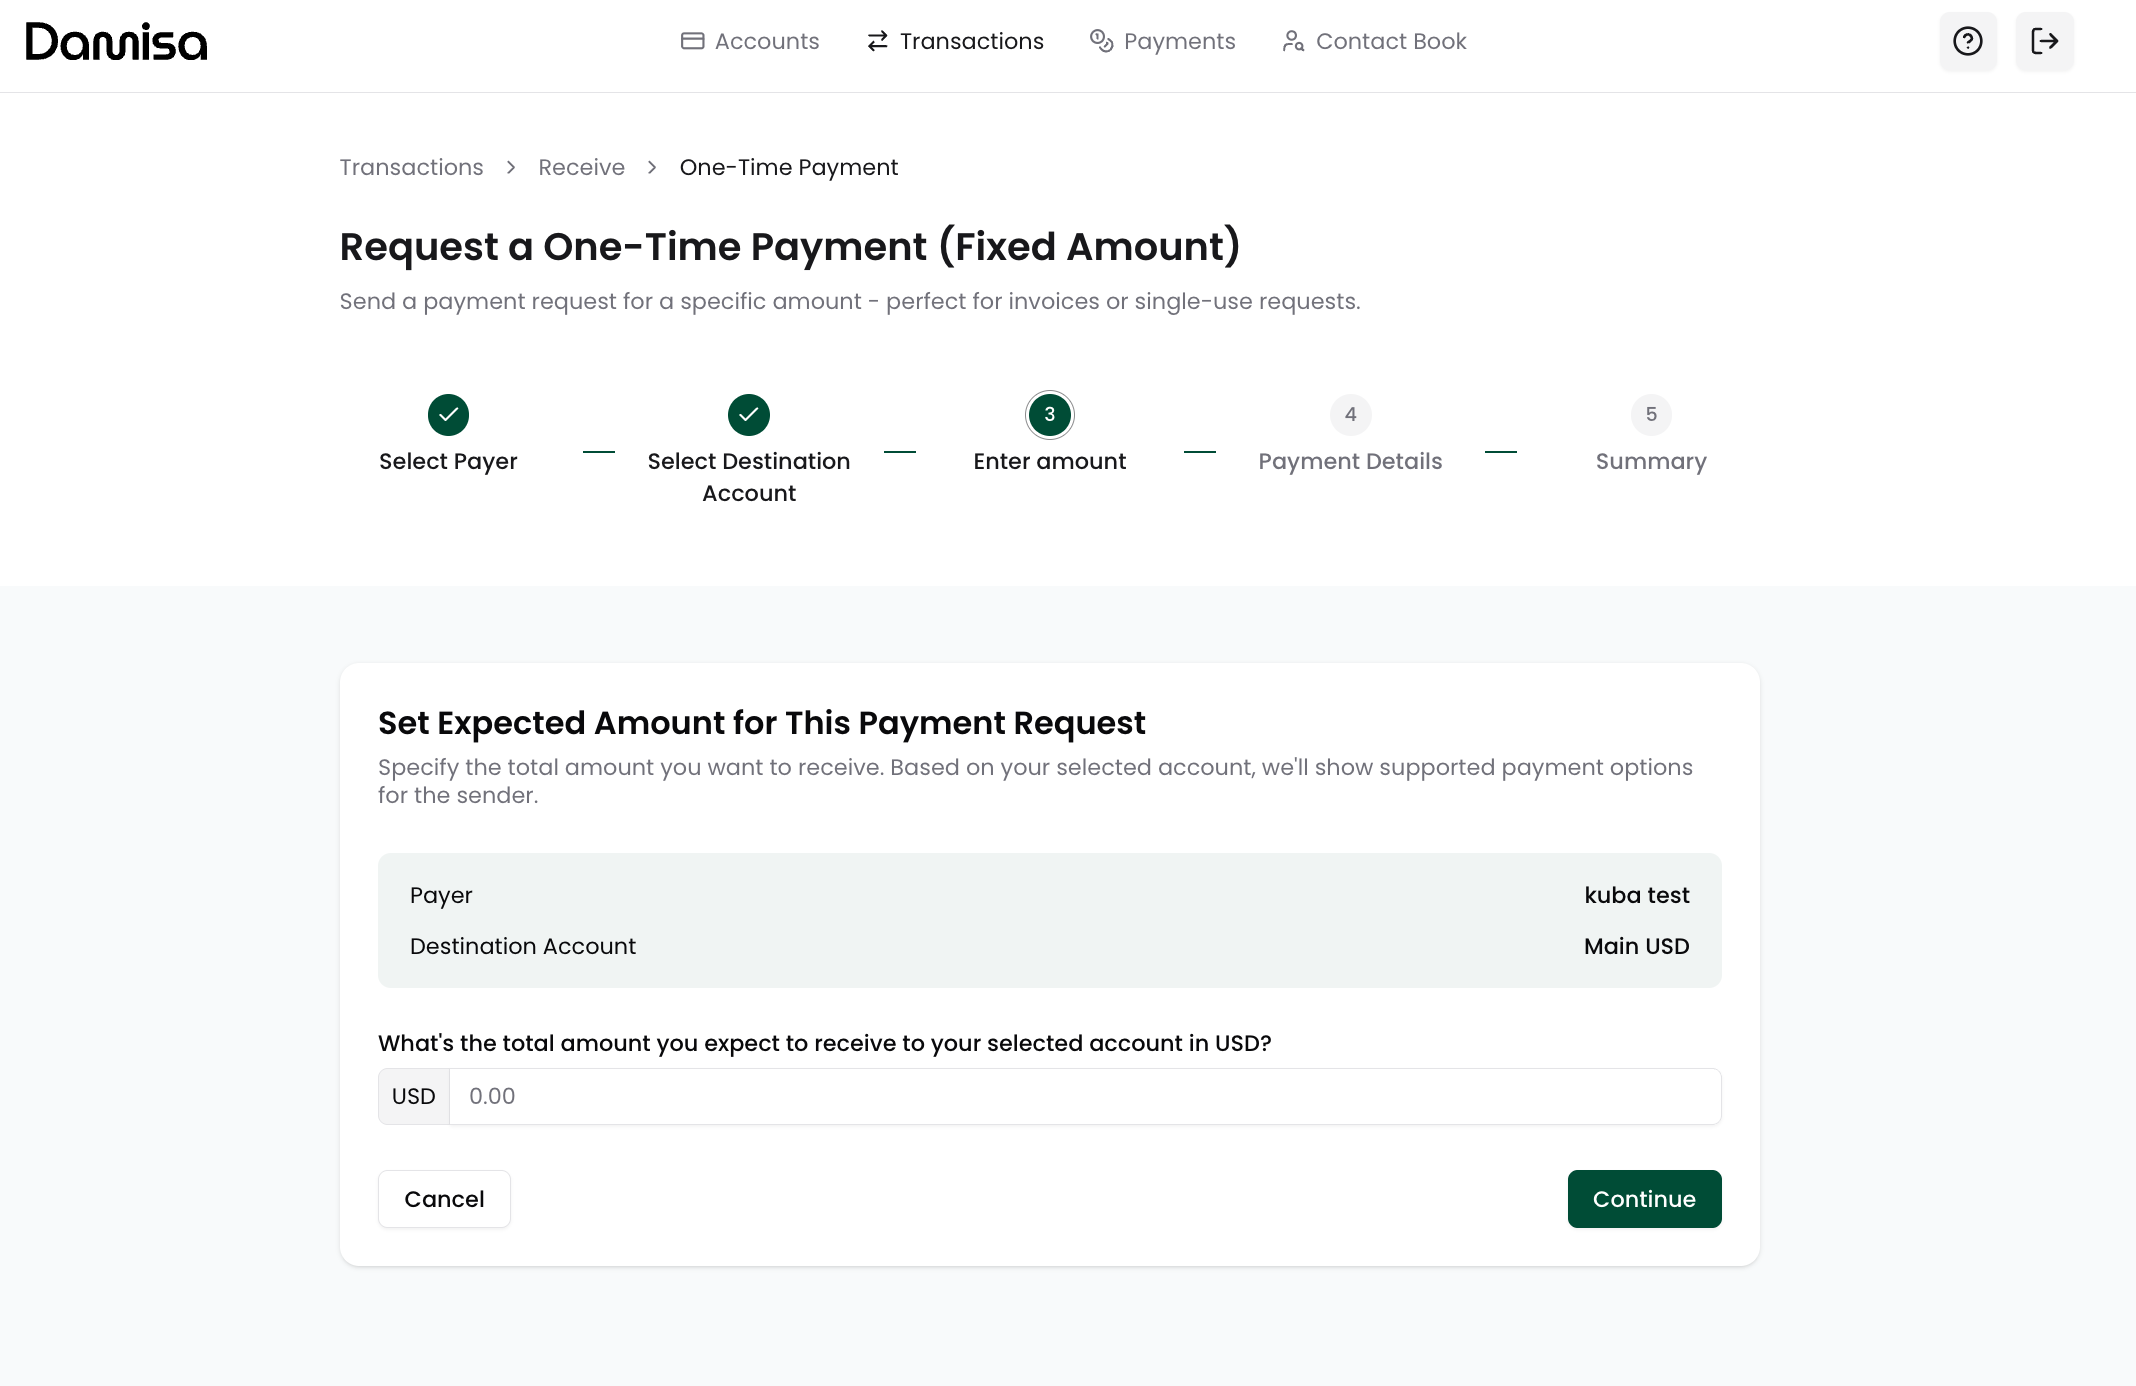Open the Contact Book menu item
This screenshot has height=1386, width=2136.
click(1390, 41)
